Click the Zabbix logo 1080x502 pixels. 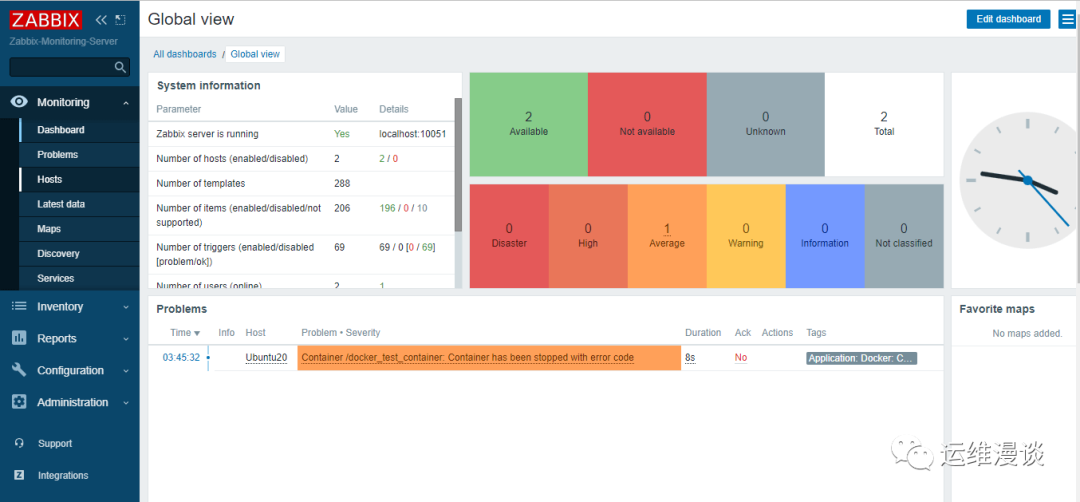click(x=45, y=19)
